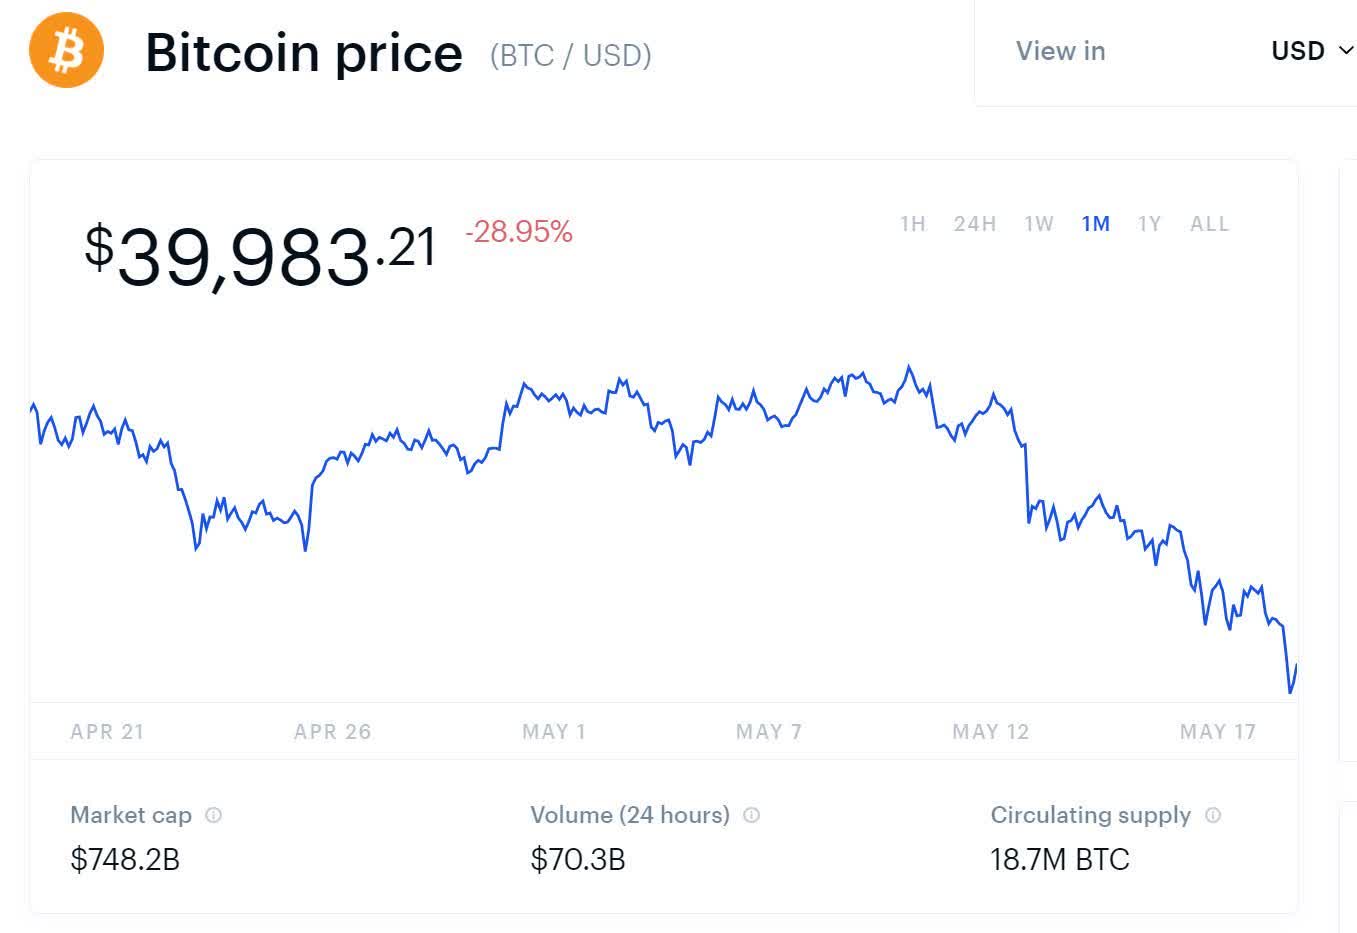Screen dimensions: 1357x933
Task: Click the chart's sharp drop near May 17
Action: click(x=1288, y=660)
